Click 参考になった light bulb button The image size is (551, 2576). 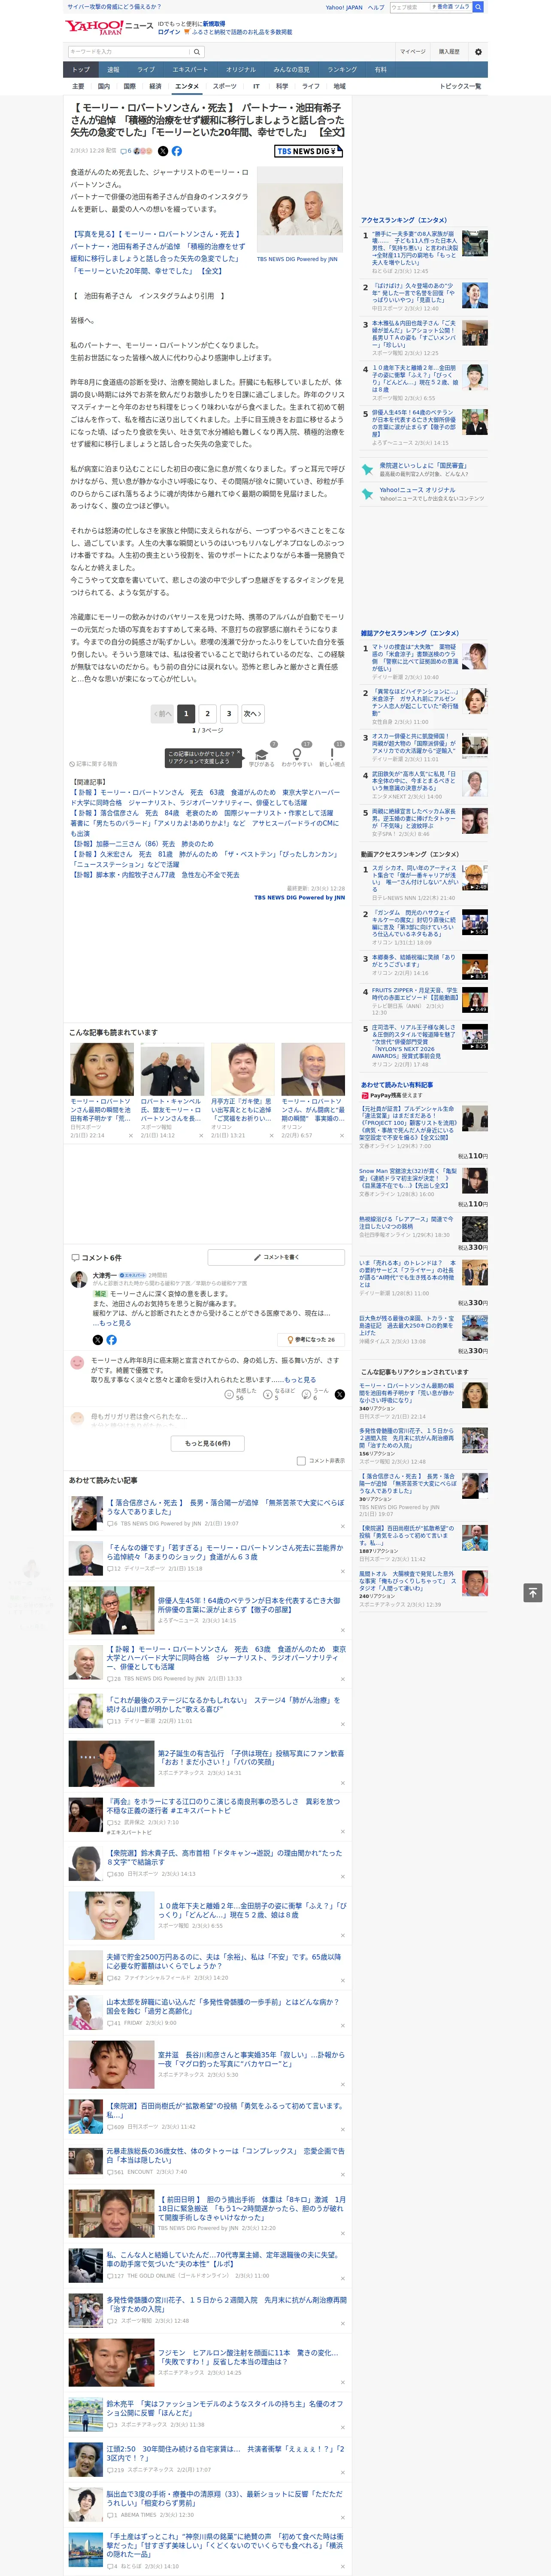point(311,1340)
